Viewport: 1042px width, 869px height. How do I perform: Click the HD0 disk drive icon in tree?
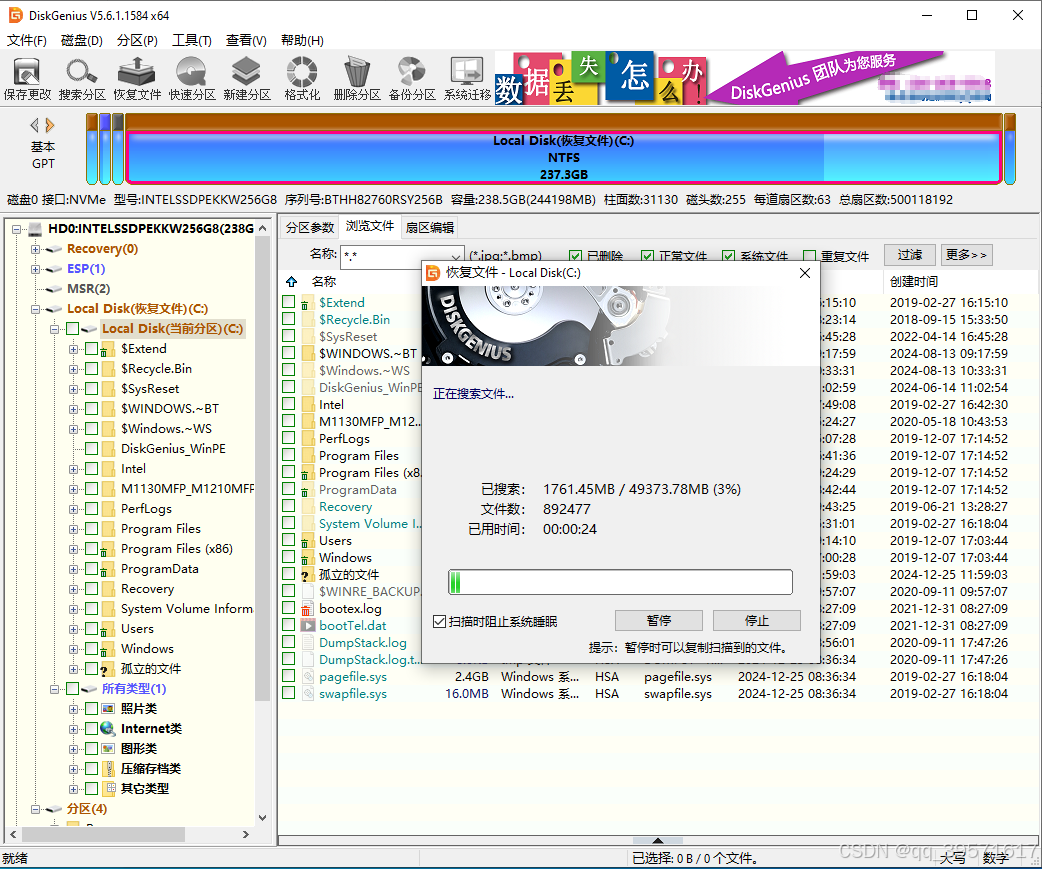point(35,229)
